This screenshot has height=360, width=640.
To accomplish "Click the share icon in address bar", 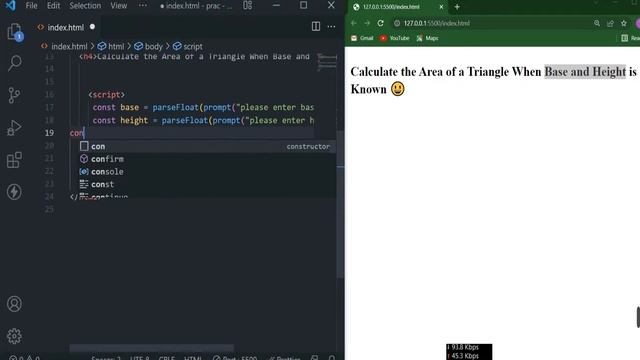I will click(610, 23).
